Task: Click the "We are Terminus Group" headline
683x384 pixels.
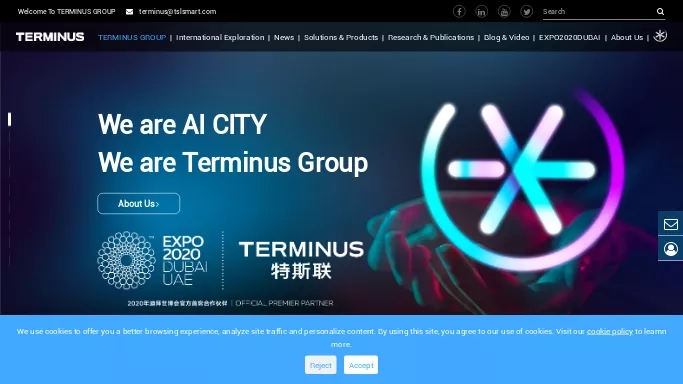Action: tap(233, 163)
